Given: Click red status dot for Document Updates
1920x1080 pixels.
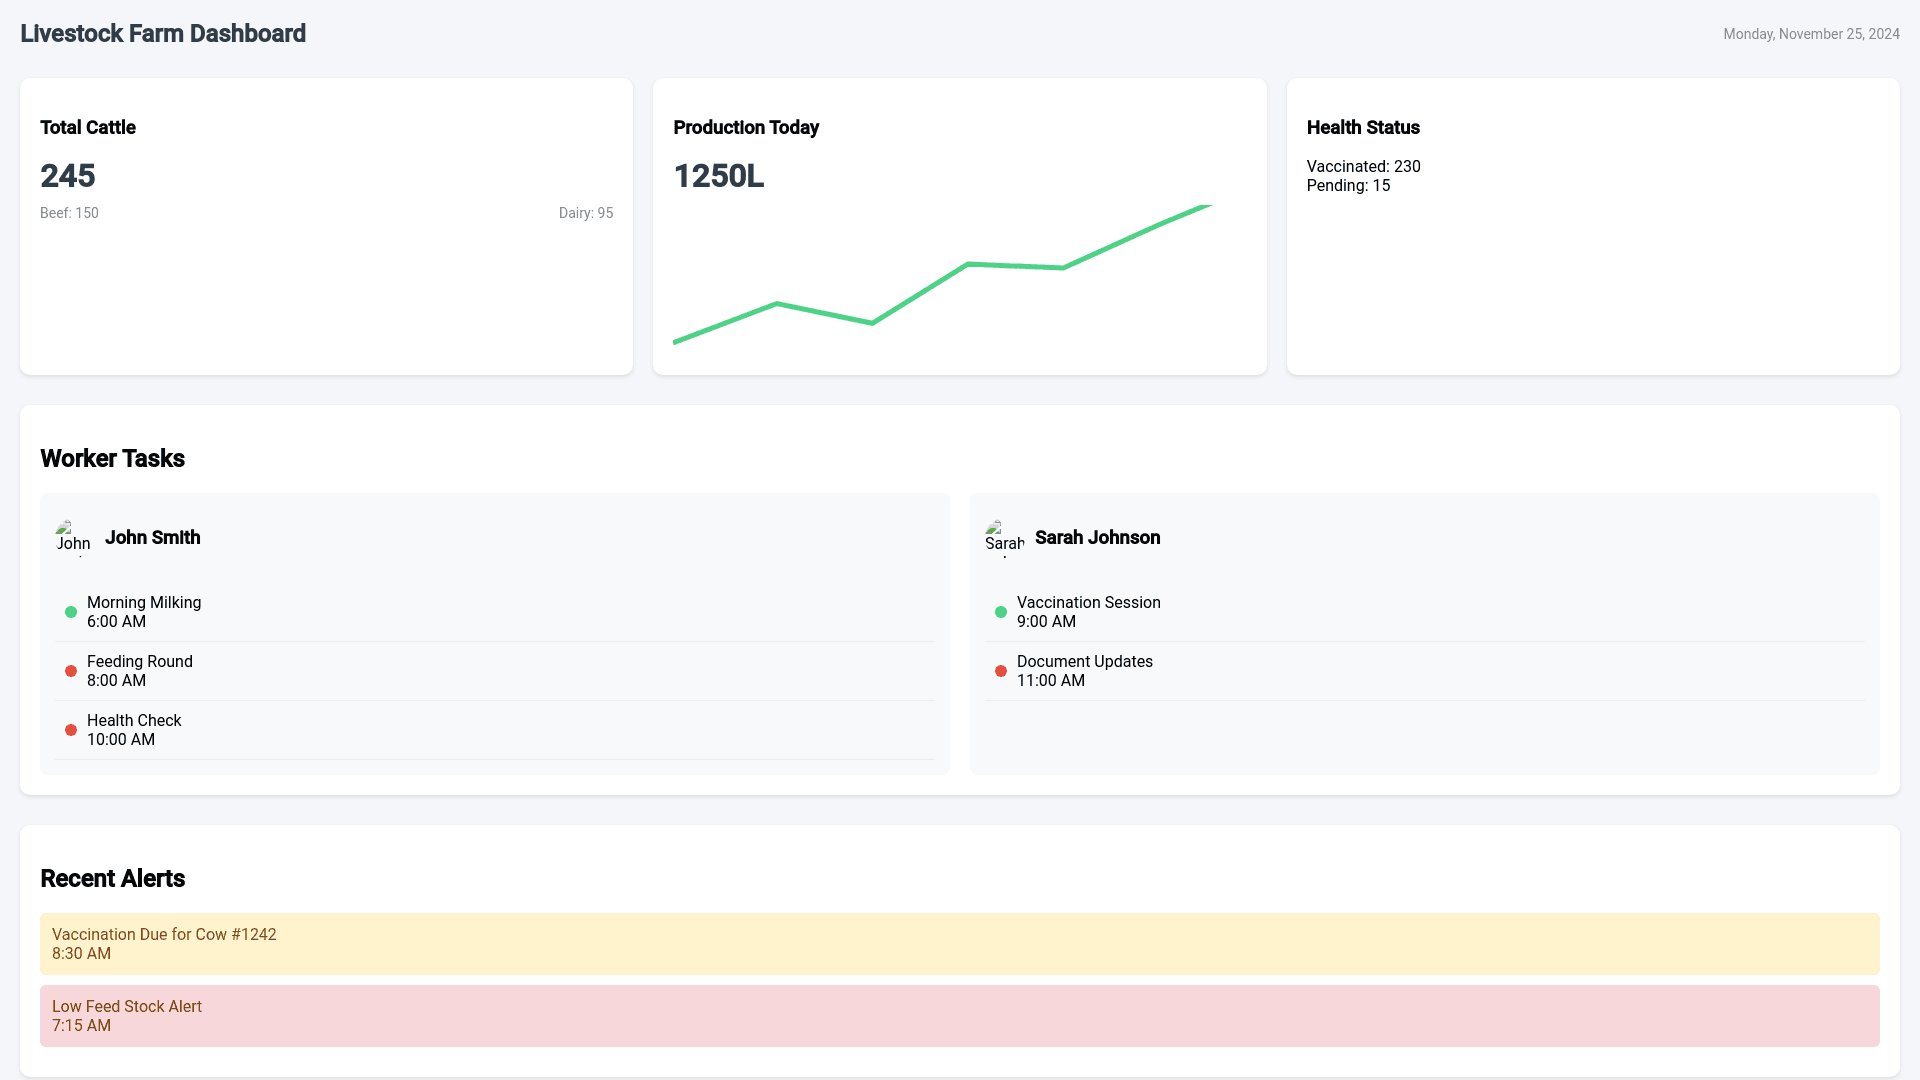Looking at the screenshot, I should point(1001,671).
